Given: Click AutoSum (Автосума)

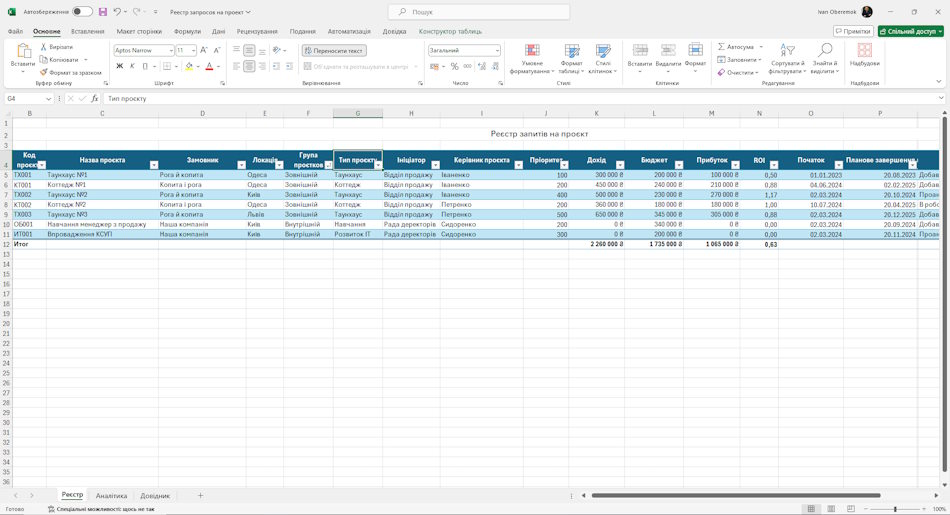Looking at the screenshot, I should coord(736,47).
